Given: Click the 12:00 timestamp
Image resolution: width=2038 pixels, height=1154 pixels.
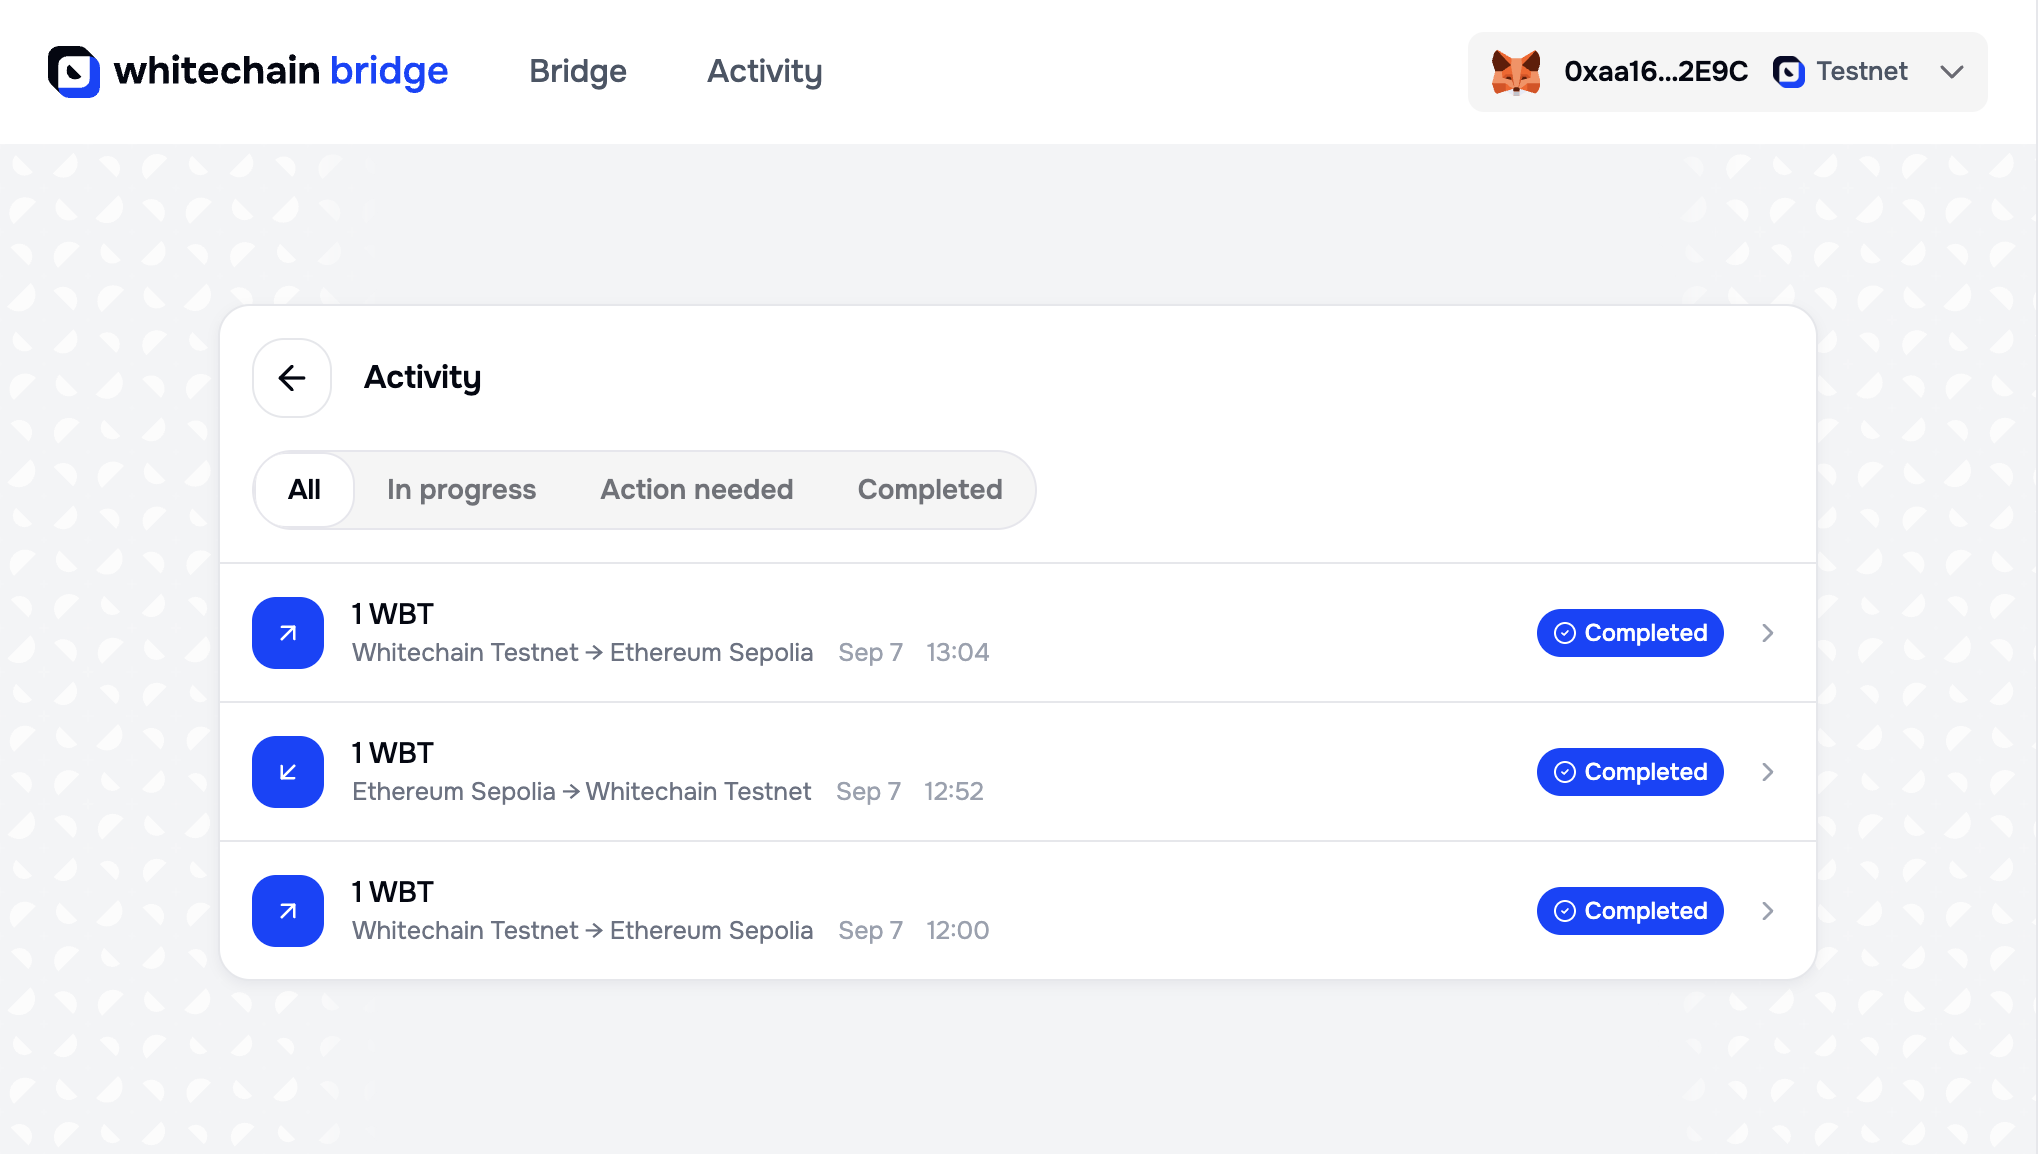Looking at the screenshot, I should pyautogui.click(x=957, y=931).
